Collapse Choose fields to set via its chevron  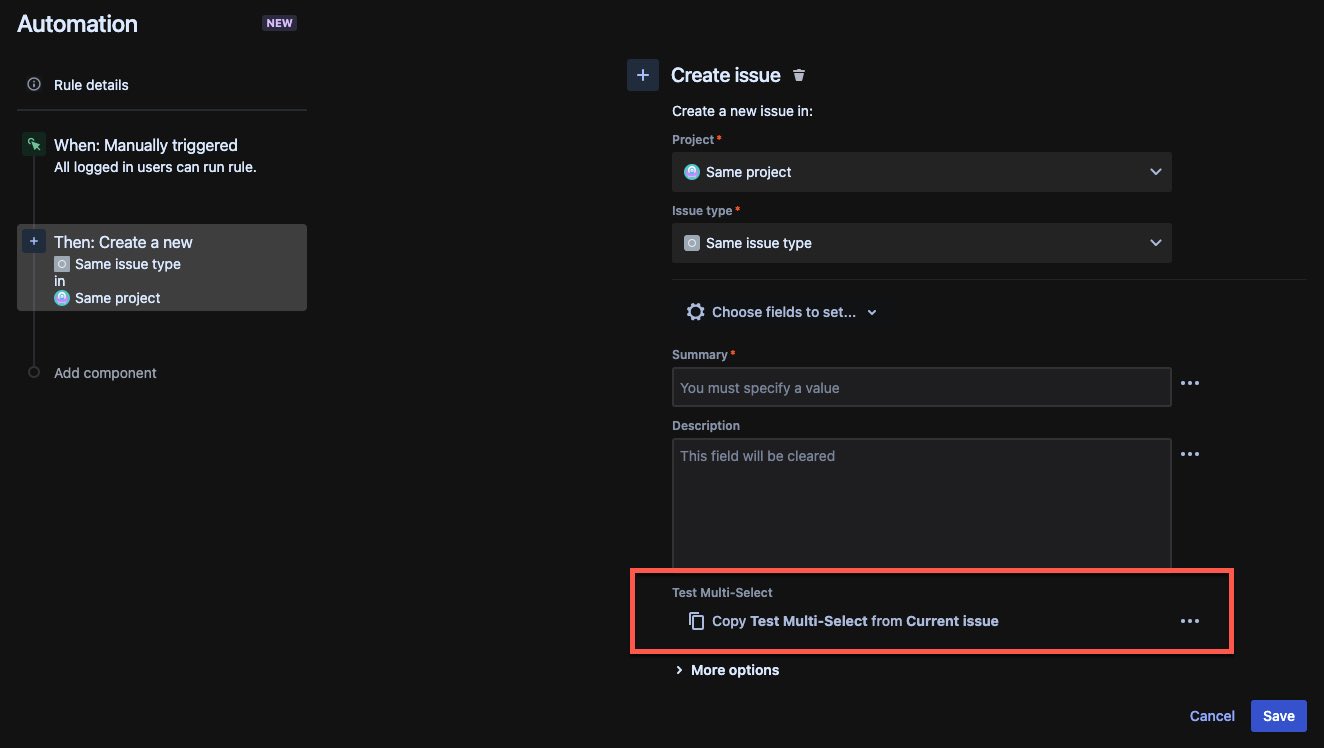pyautogui.click(x=871, y=312)
